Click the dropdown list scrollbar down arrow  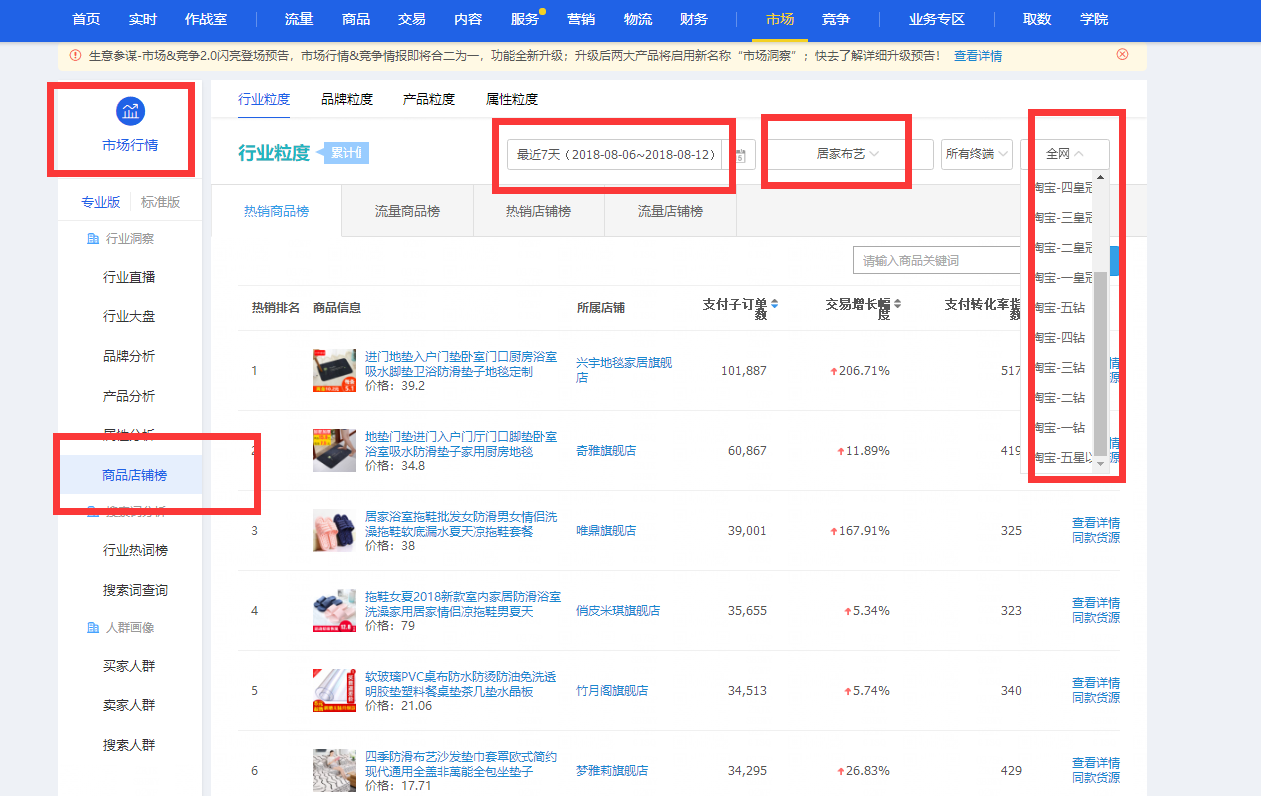click(1101, 464)
